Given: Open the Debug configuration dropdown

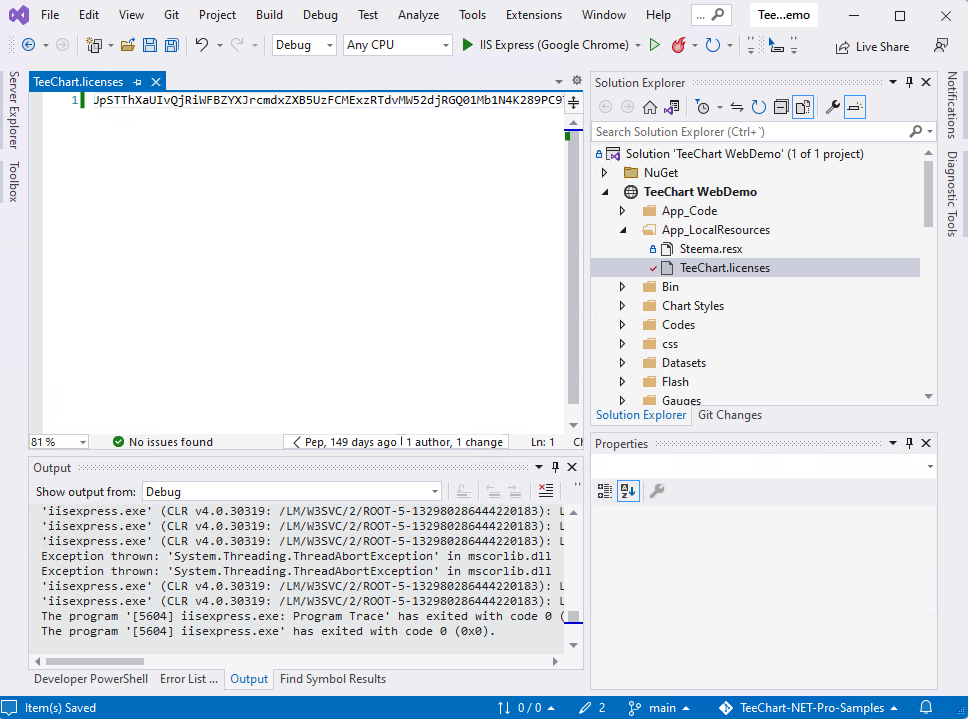Looking at the screenshot, I should coord(304,45).
